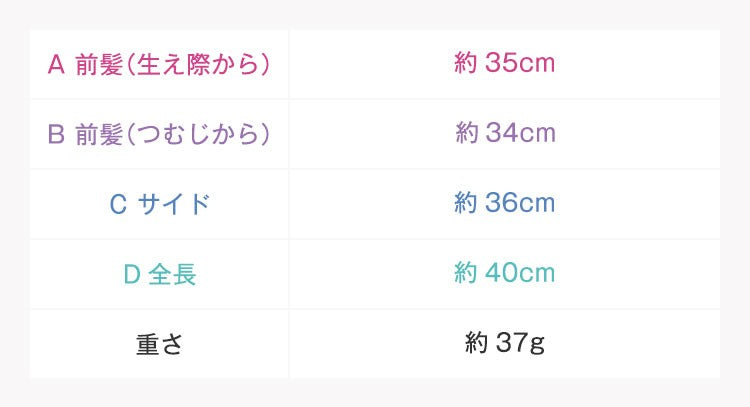Select the 約 34cm value
Image resolution: width=750 pixels, height=407 pixels.
504,133
